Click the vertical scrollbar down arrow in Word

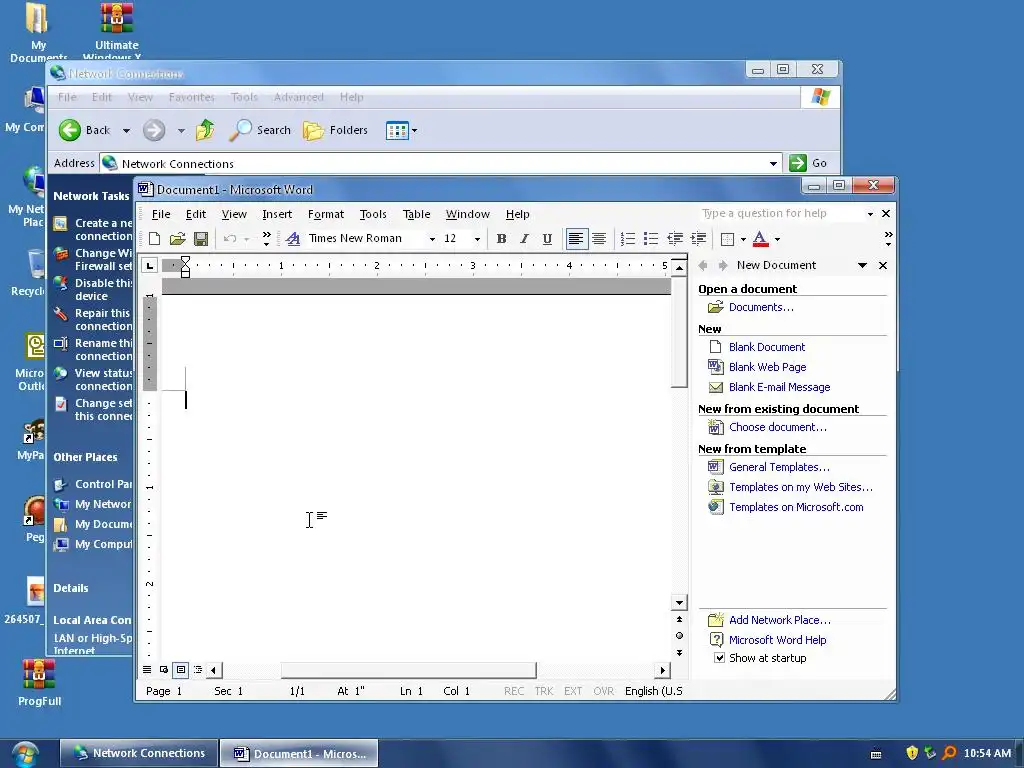[x=679, y=603]
